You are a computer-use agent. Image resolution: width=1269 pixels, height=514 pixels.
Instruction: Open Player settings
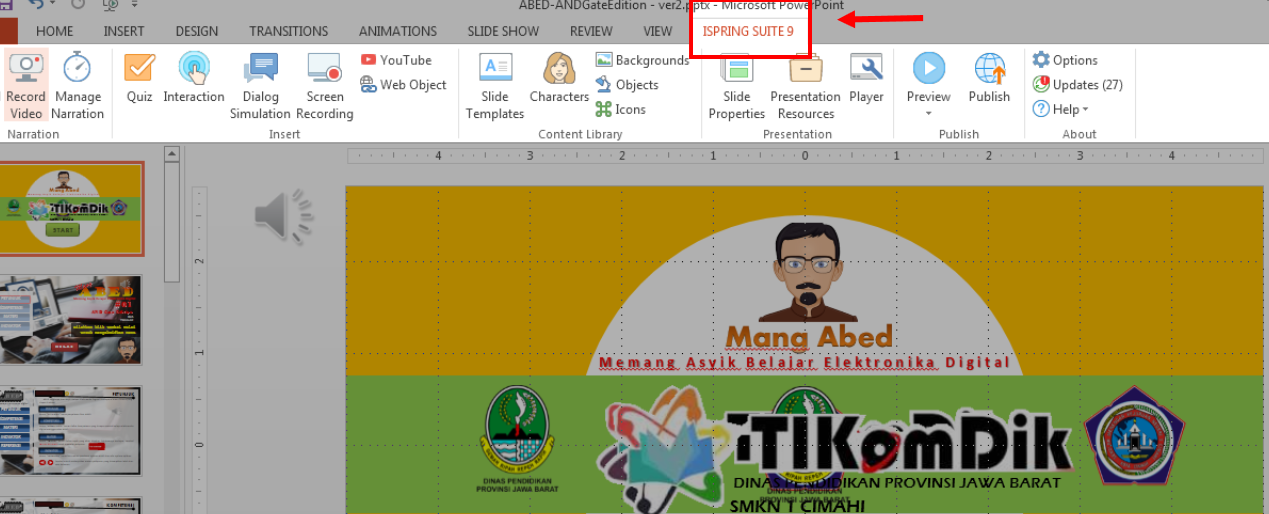[x=866, y=78]
